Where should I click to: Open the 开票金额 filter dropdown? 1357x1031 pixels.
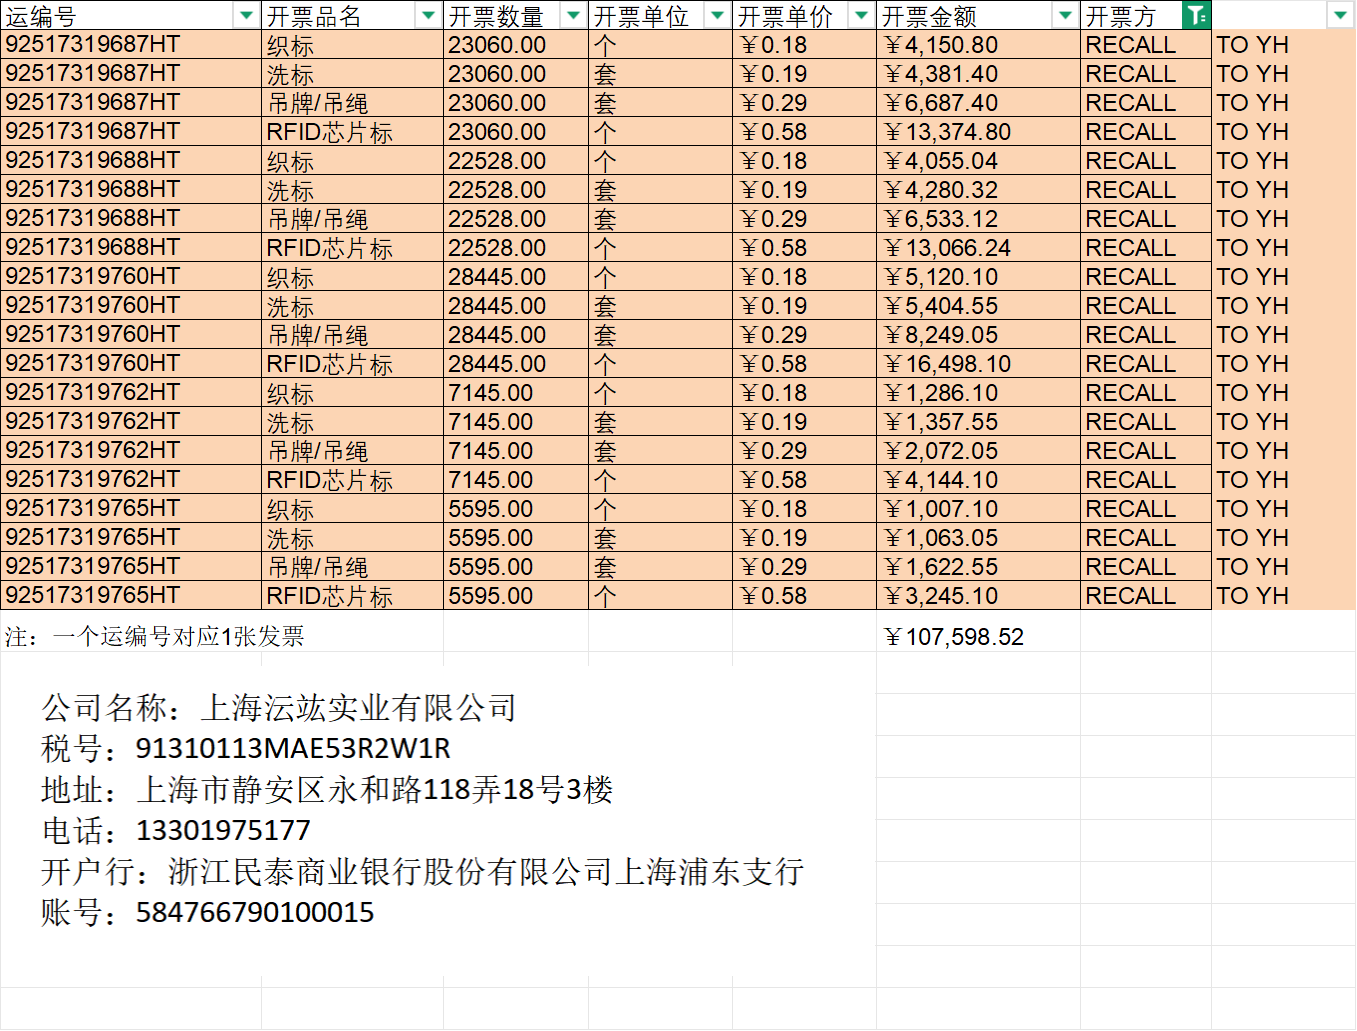click(1065, 15)
